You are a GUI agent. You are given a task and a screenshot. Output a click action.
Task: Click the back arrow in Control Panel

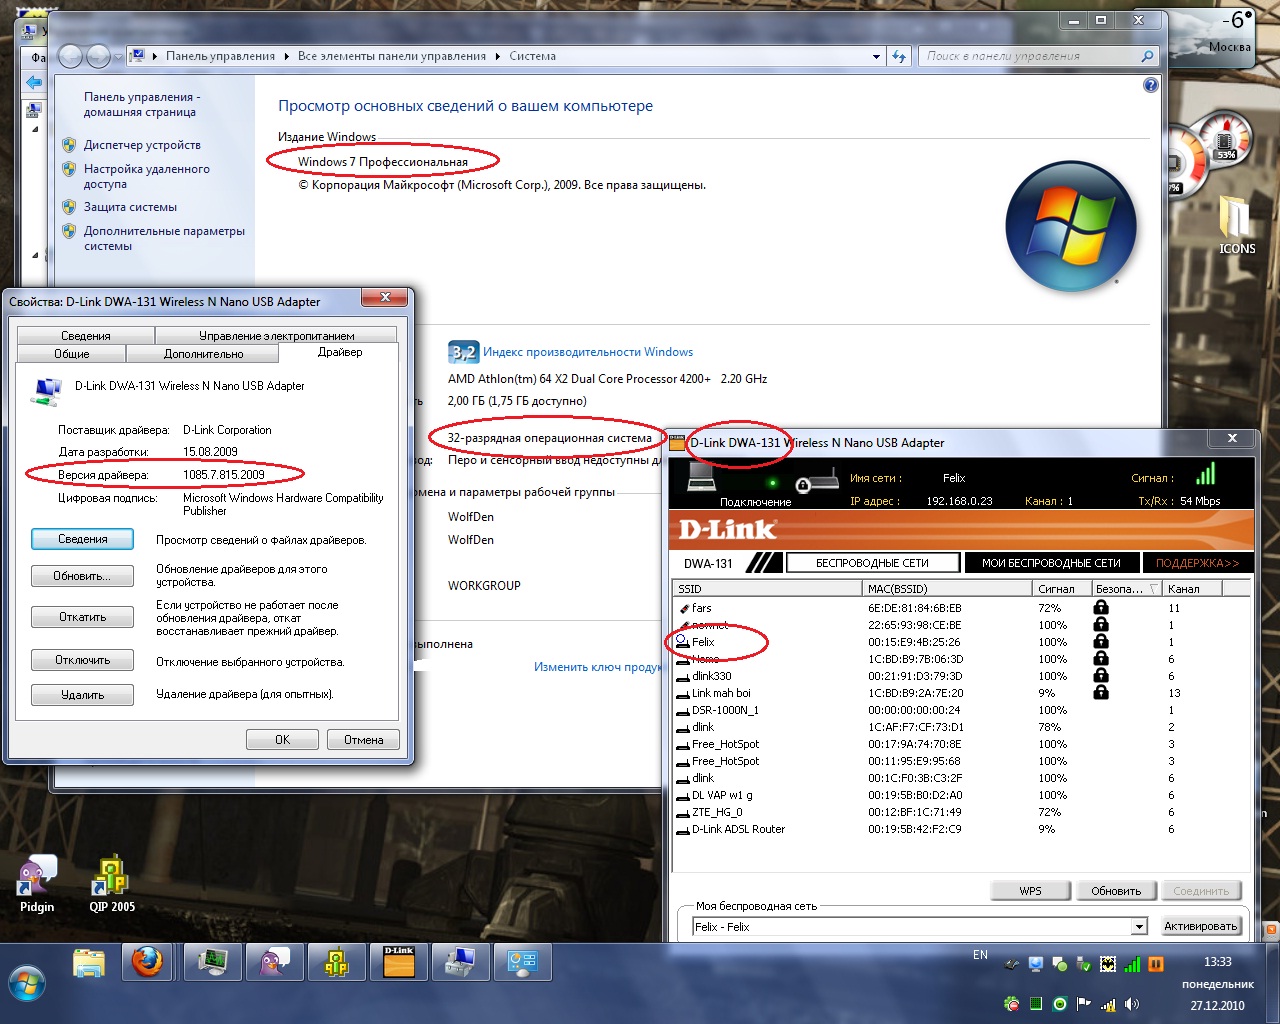tap(71, 57)
